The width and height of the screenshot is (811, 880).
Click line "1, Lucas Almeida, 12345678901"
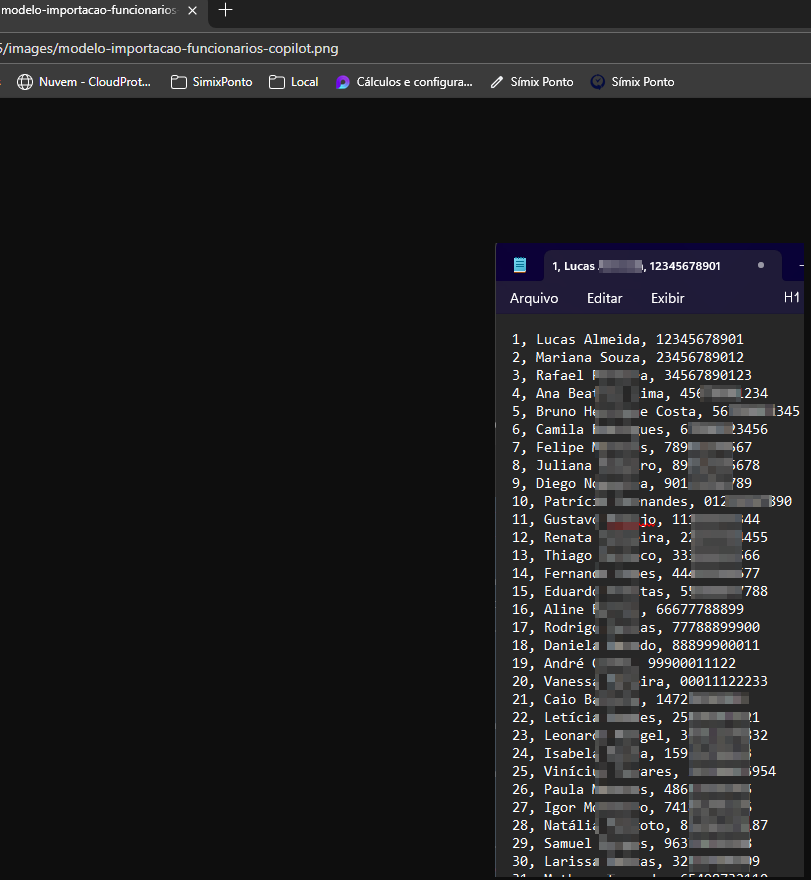click(627, 340)
